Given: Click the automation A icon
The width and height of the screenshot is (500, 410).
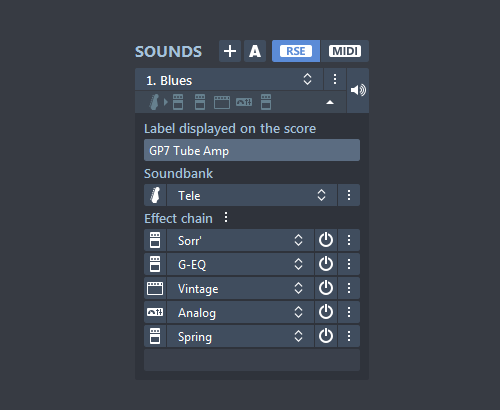Looking at the screenshot, I should coord(255,51).
